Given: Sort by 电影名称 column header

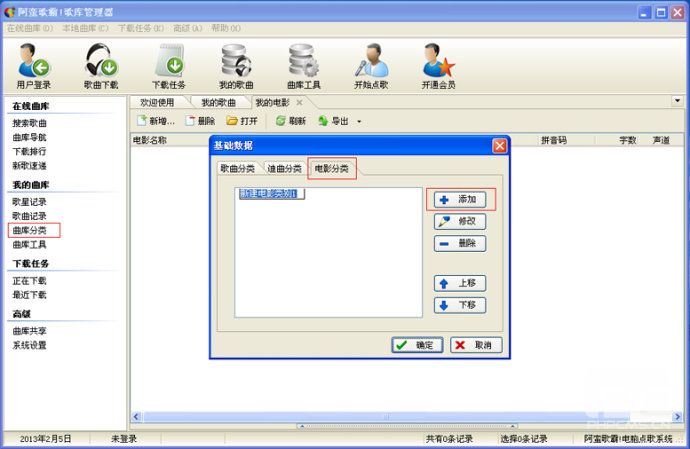Looking at the screenshot, I should coord(150,140).
